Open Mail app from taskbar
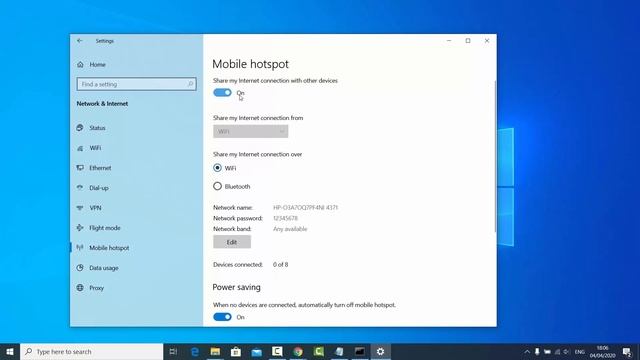This screenshot has height=360, width=640. click(256, 351)
